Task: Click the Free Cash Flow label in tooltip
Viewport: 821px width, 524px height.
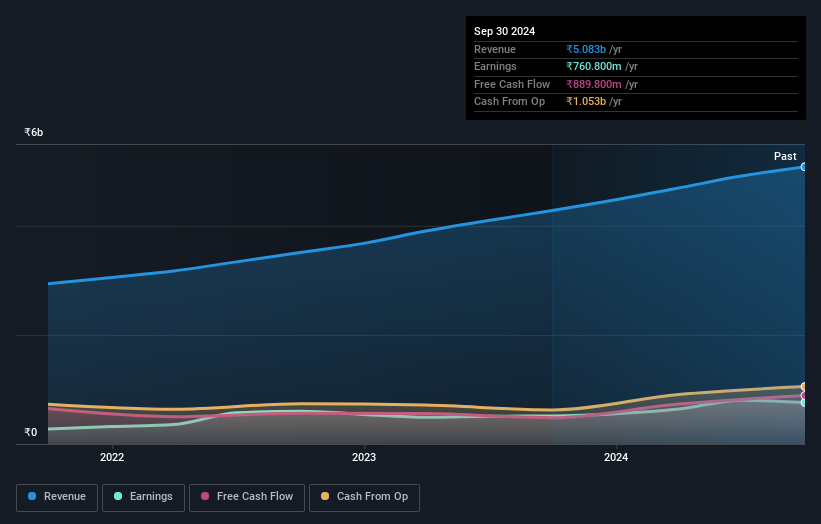Action: [x=512, y=84]
